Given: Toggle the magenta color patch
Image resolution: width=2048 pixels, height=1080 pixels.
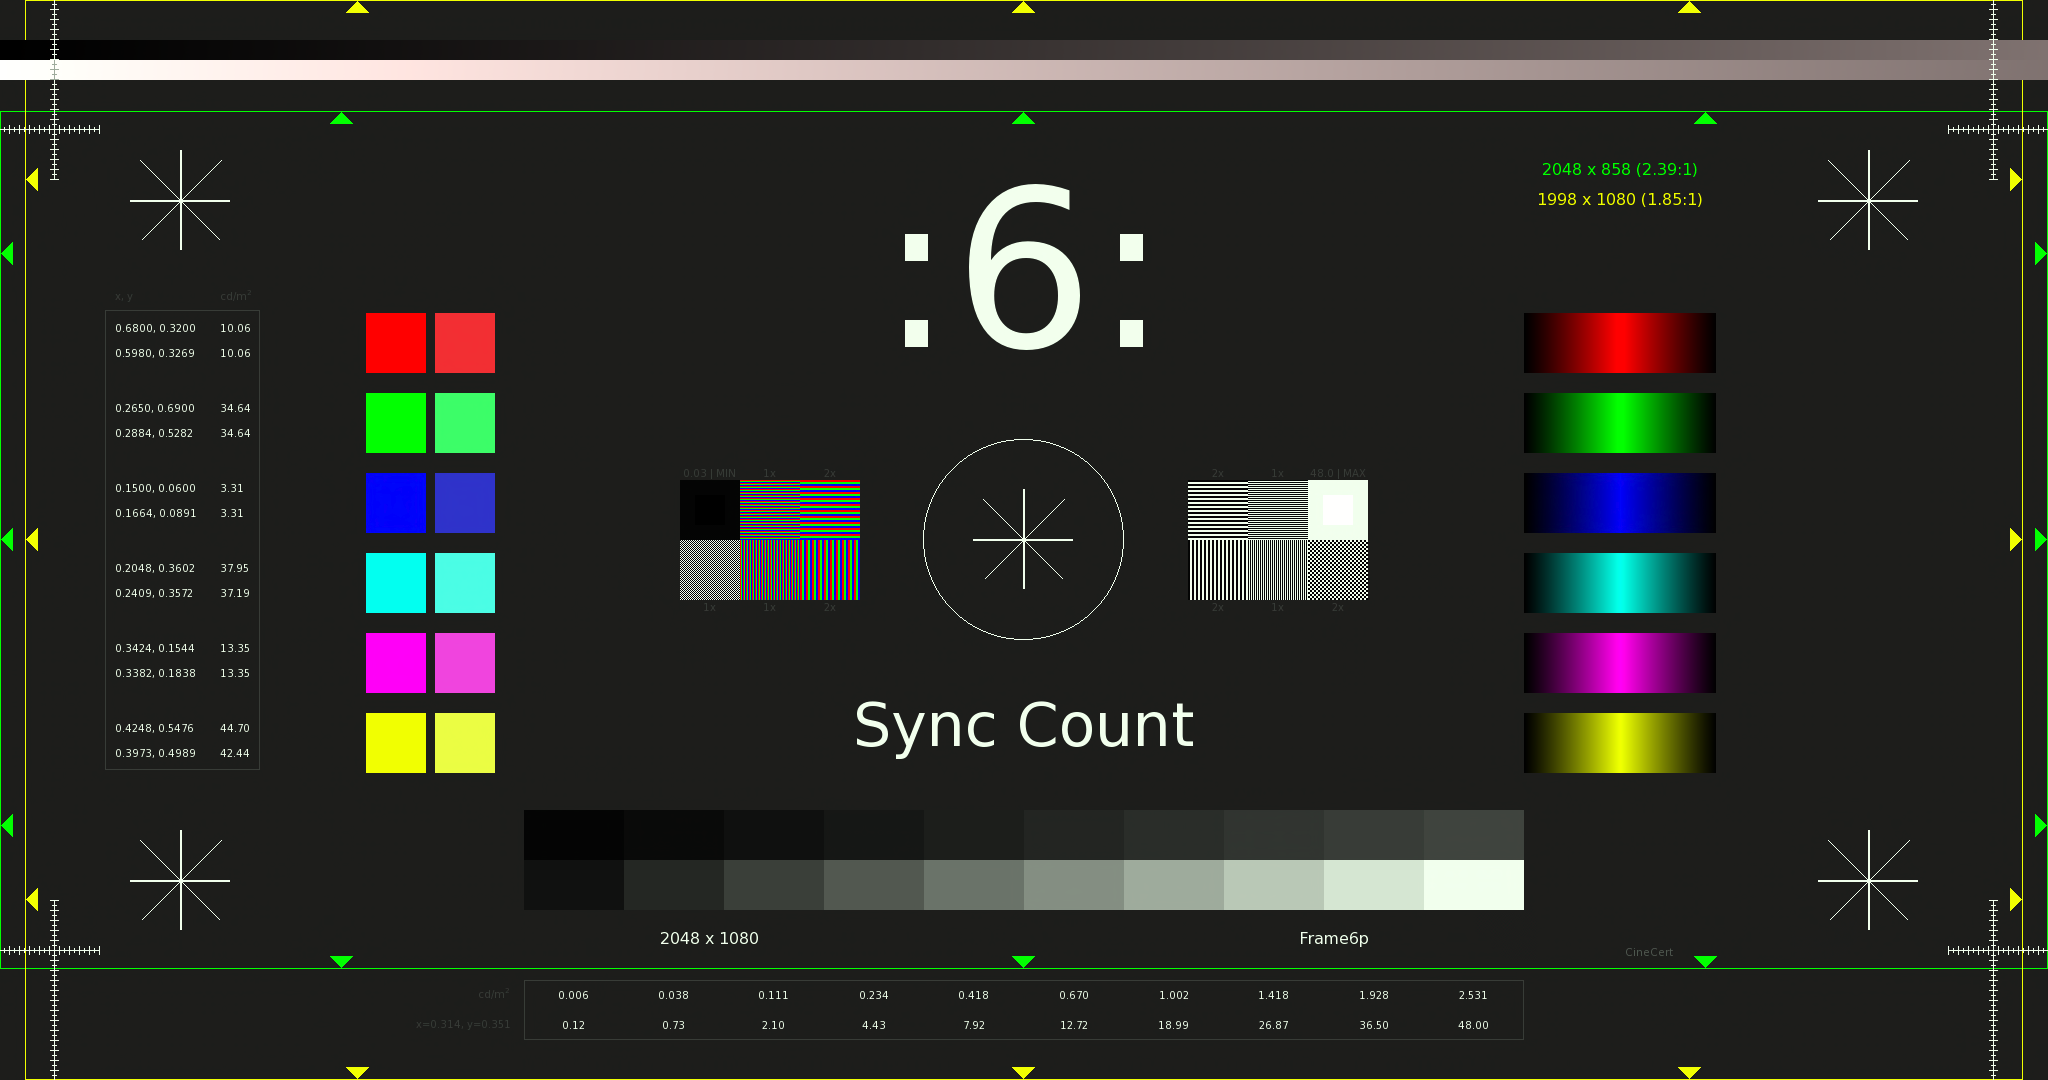Looking at the screenshot, I should (396, 663).
